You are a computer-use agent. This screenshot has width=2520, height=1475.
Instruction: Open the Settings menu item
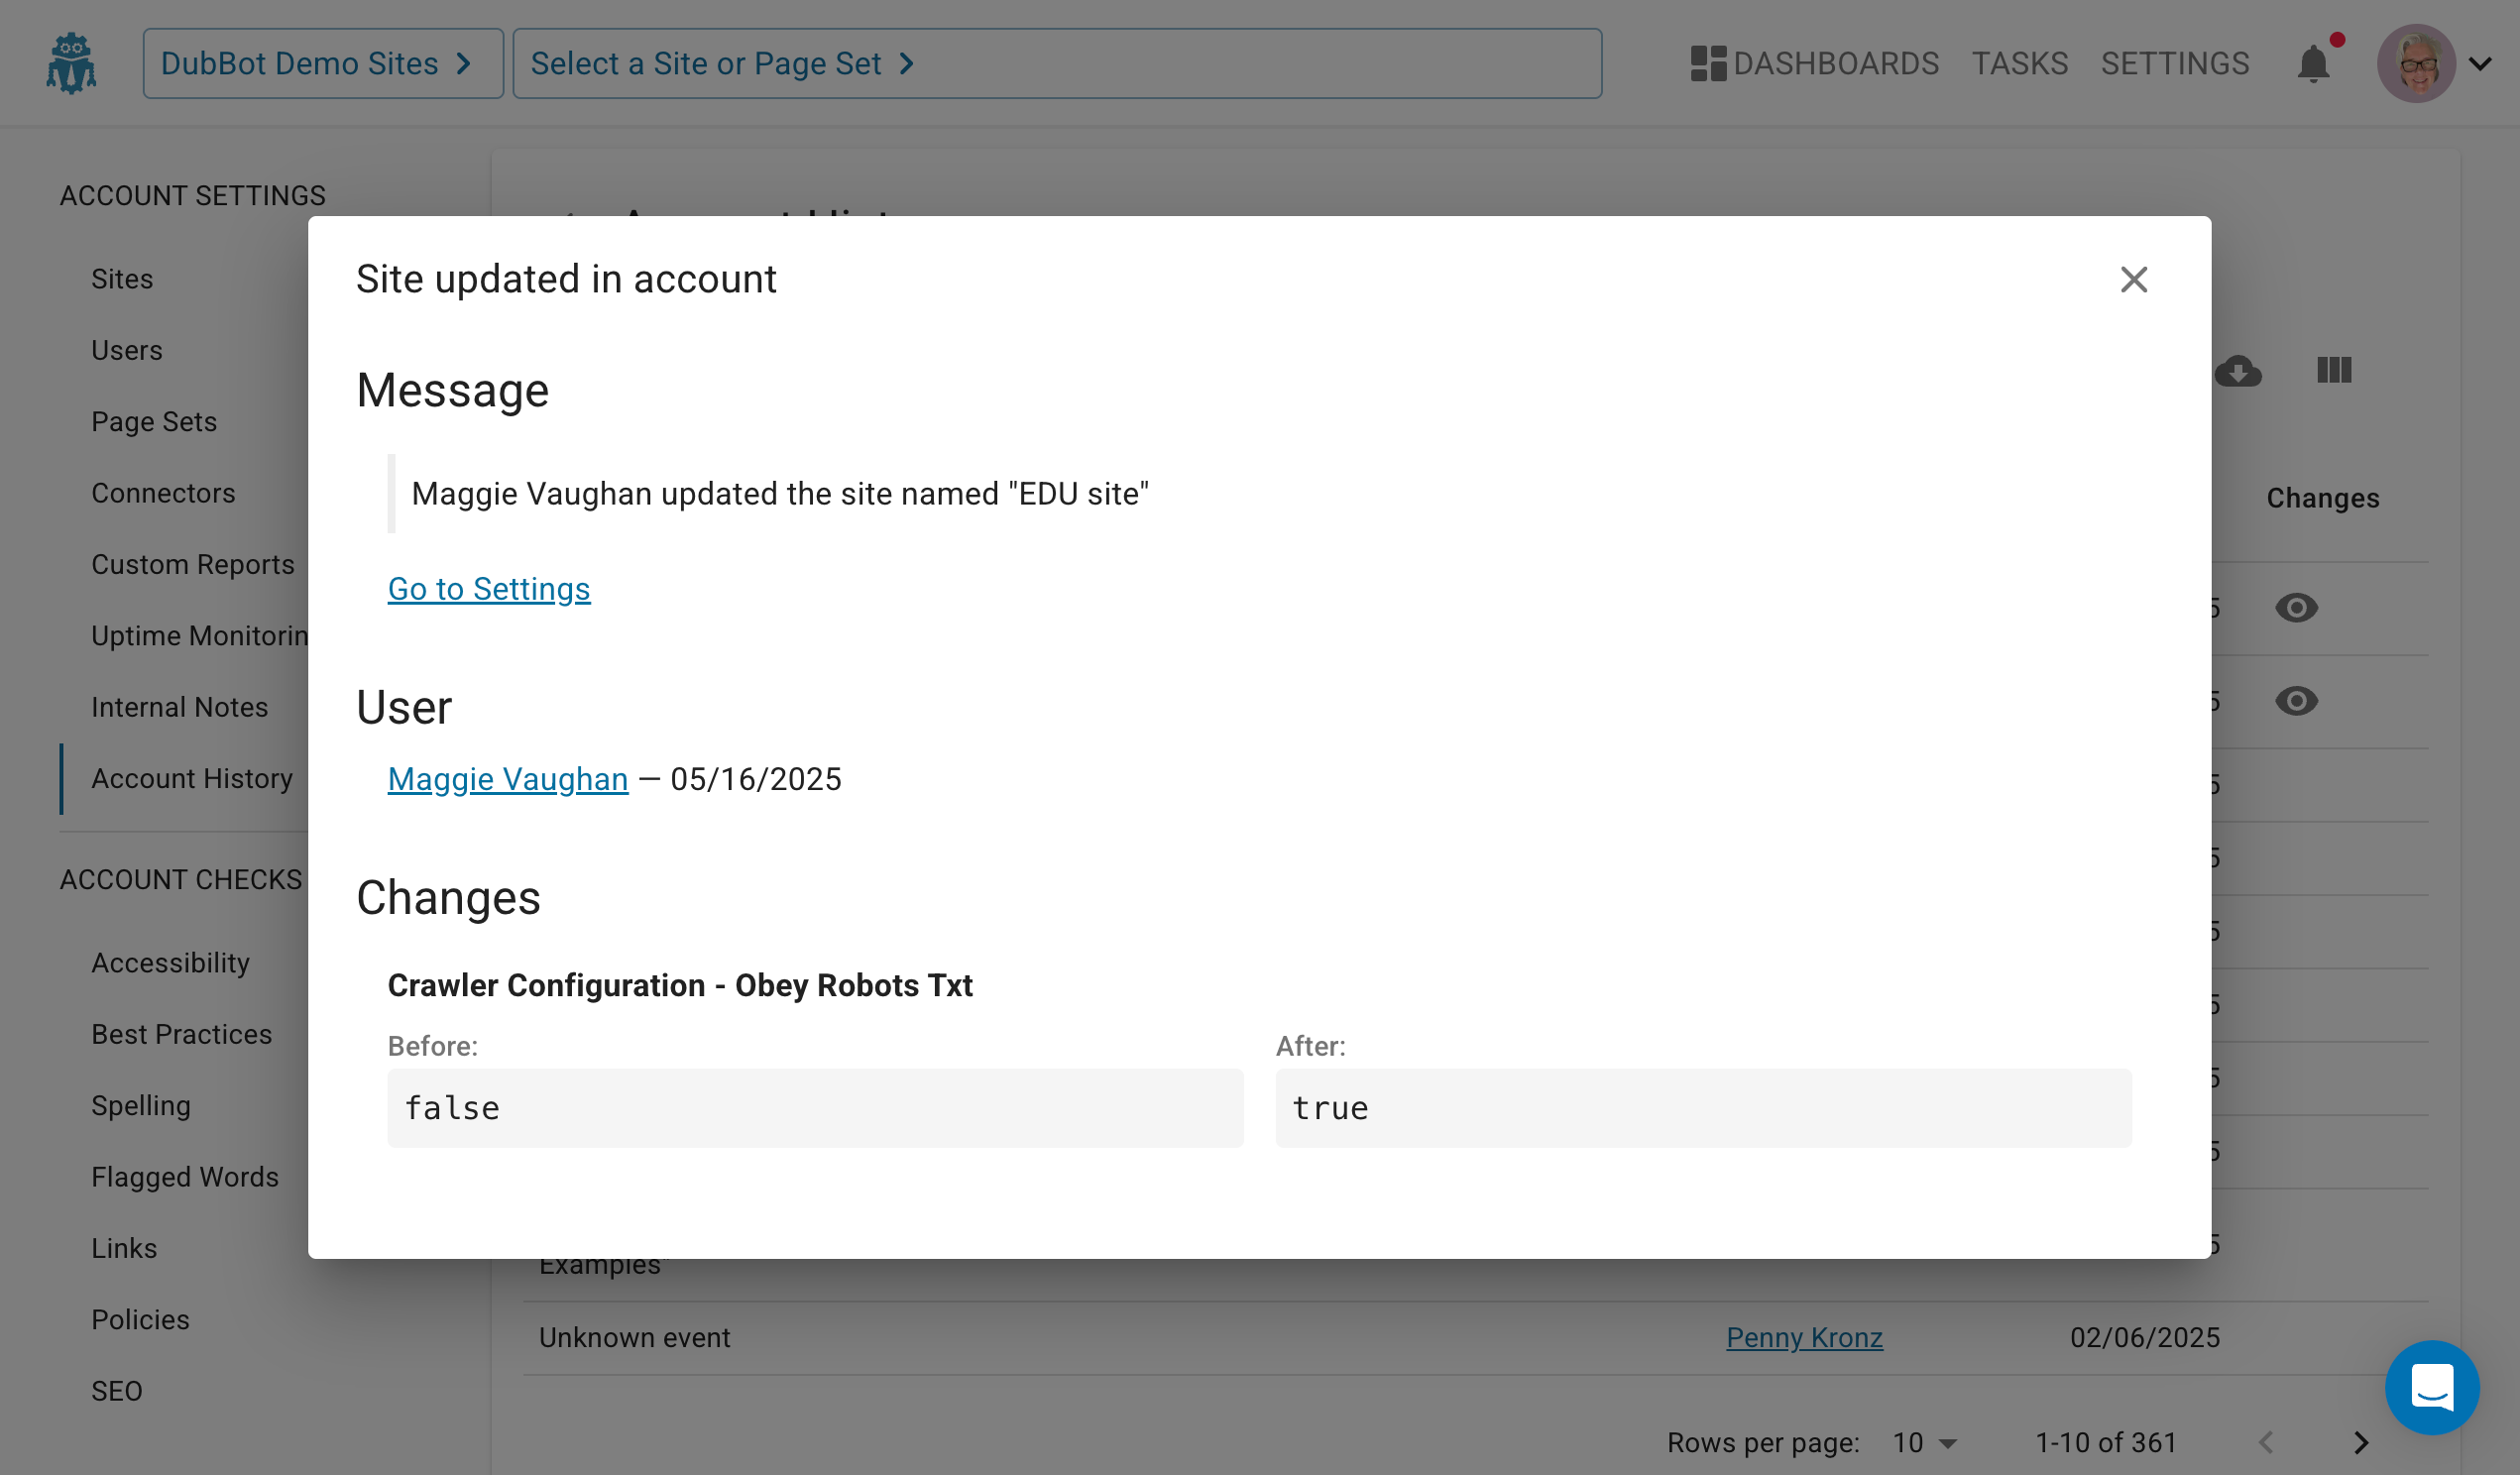(2174, 64)
